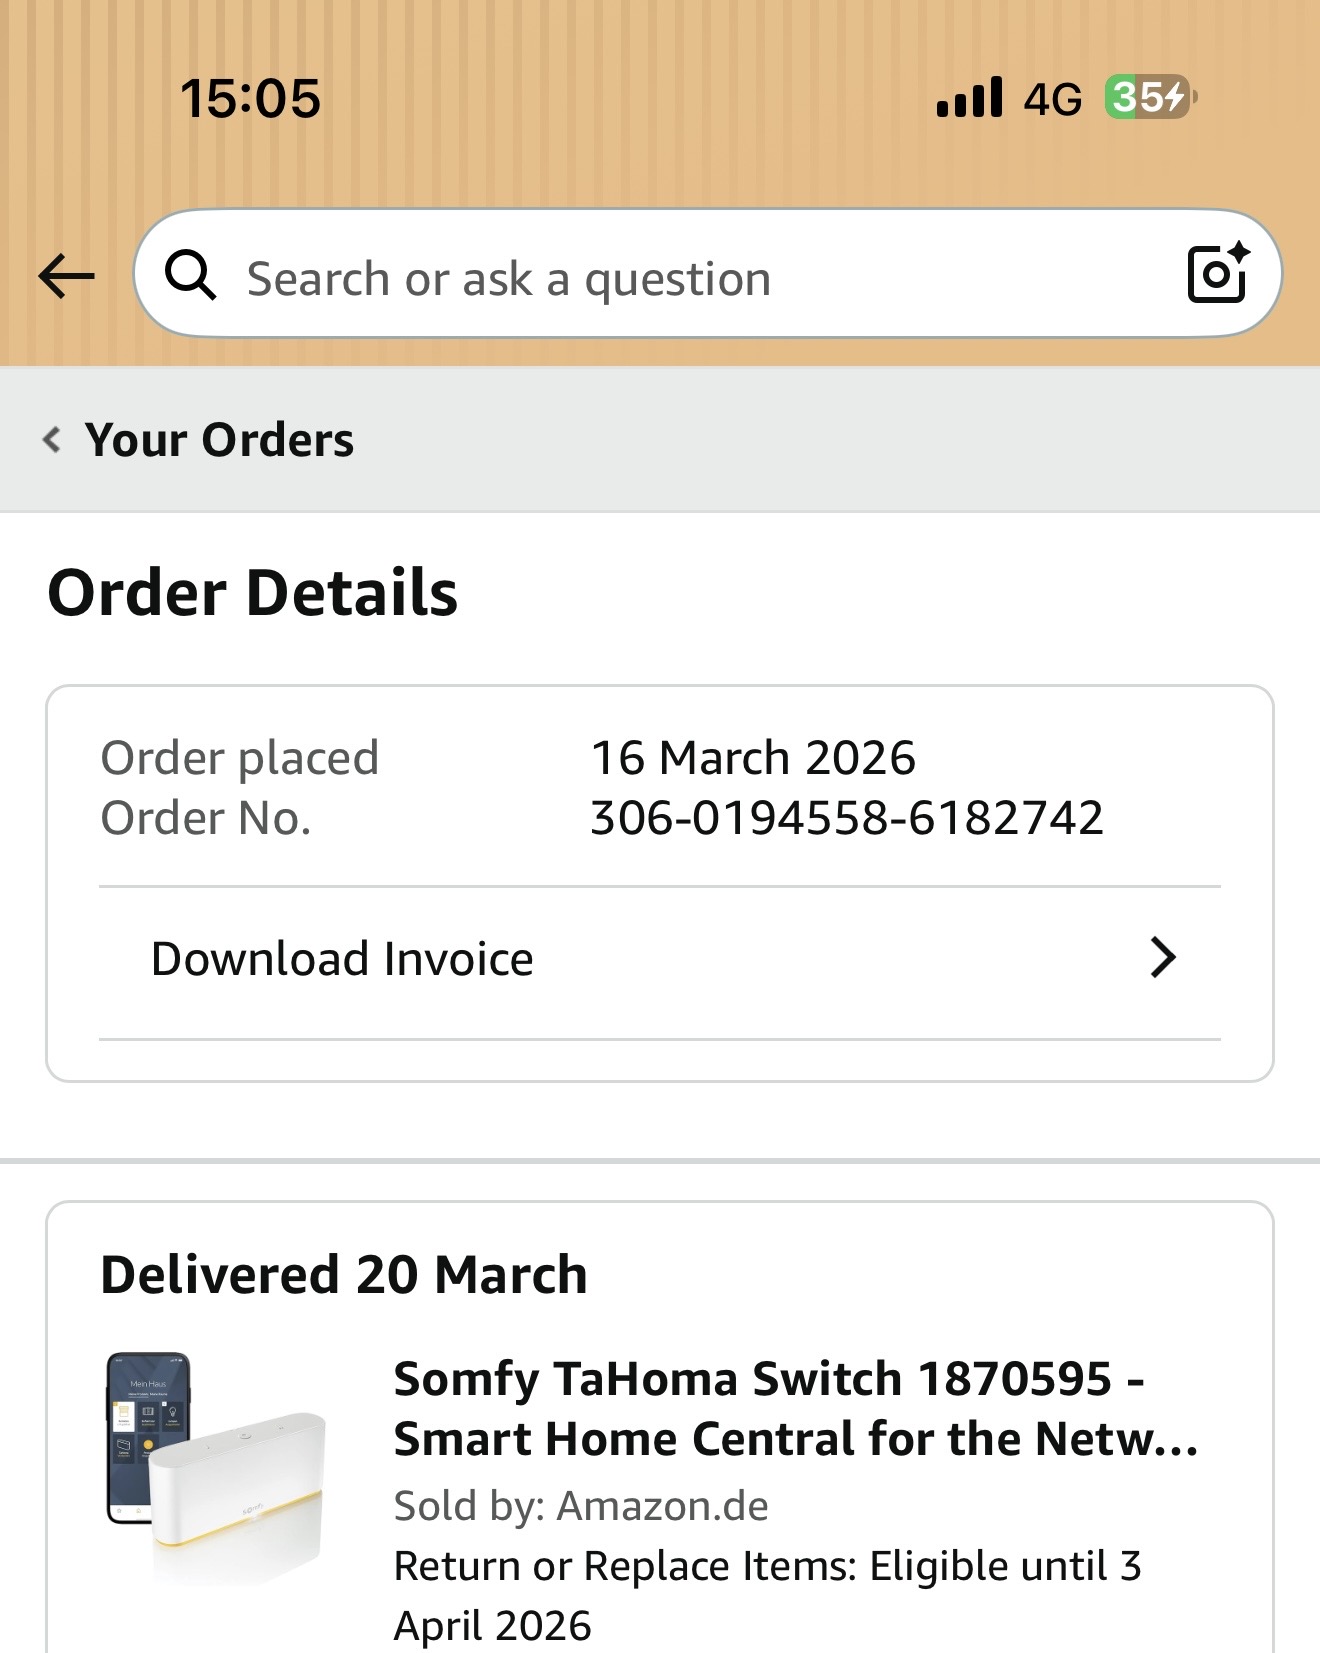Expand the Download Invoice chevron arrow
Image resolution: width=1320 pixels, height=1653 pixels.
[1162, 958]
